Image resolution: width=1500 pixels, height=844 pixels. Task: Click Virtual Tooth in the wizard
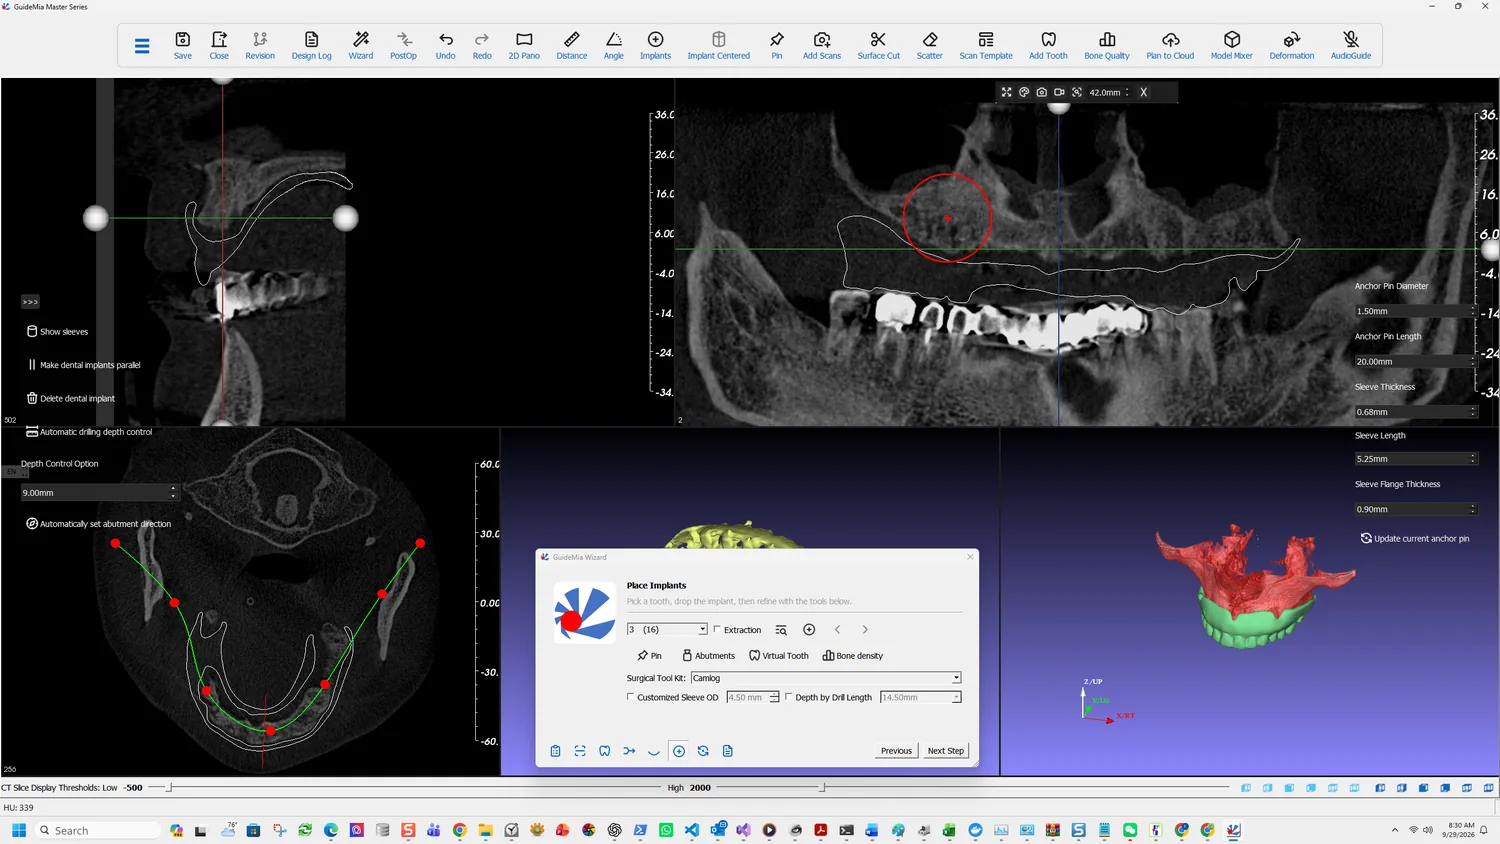(778, 656)
